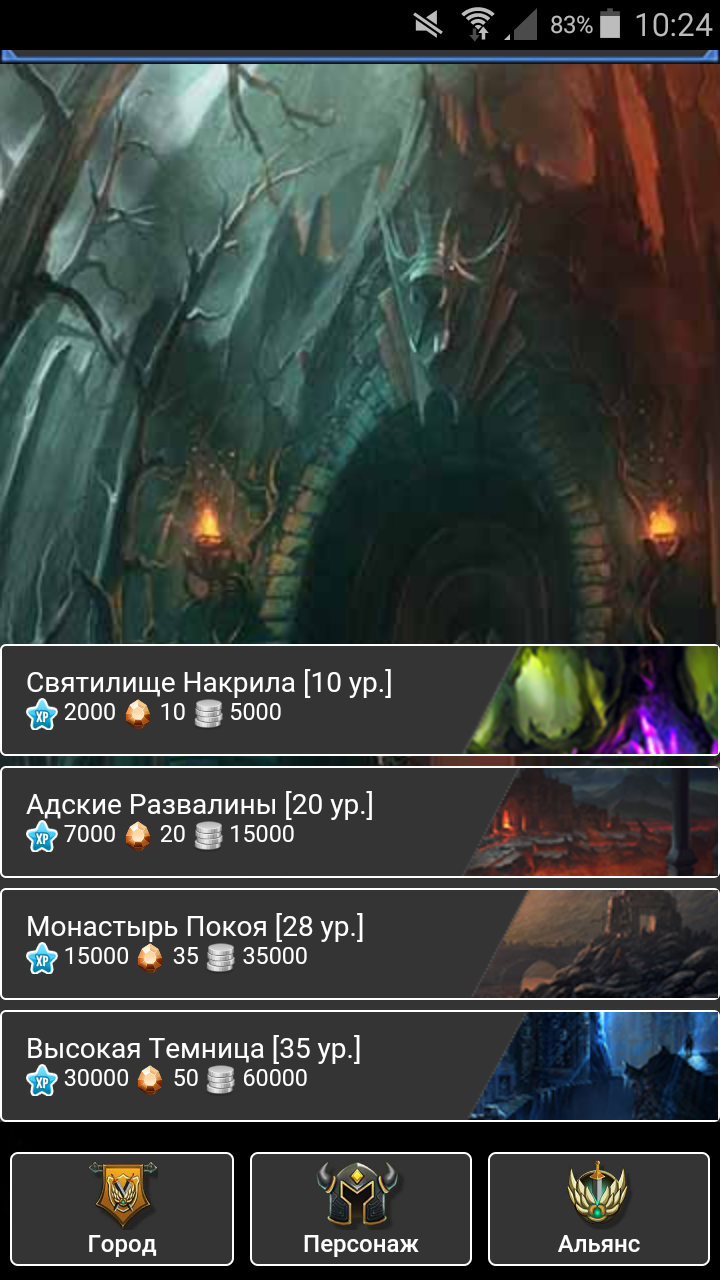This screenshot has width=720, height=1280.
Task: Tap Wi-Fi icon in status bar
Action: click(x=480, y=24)
